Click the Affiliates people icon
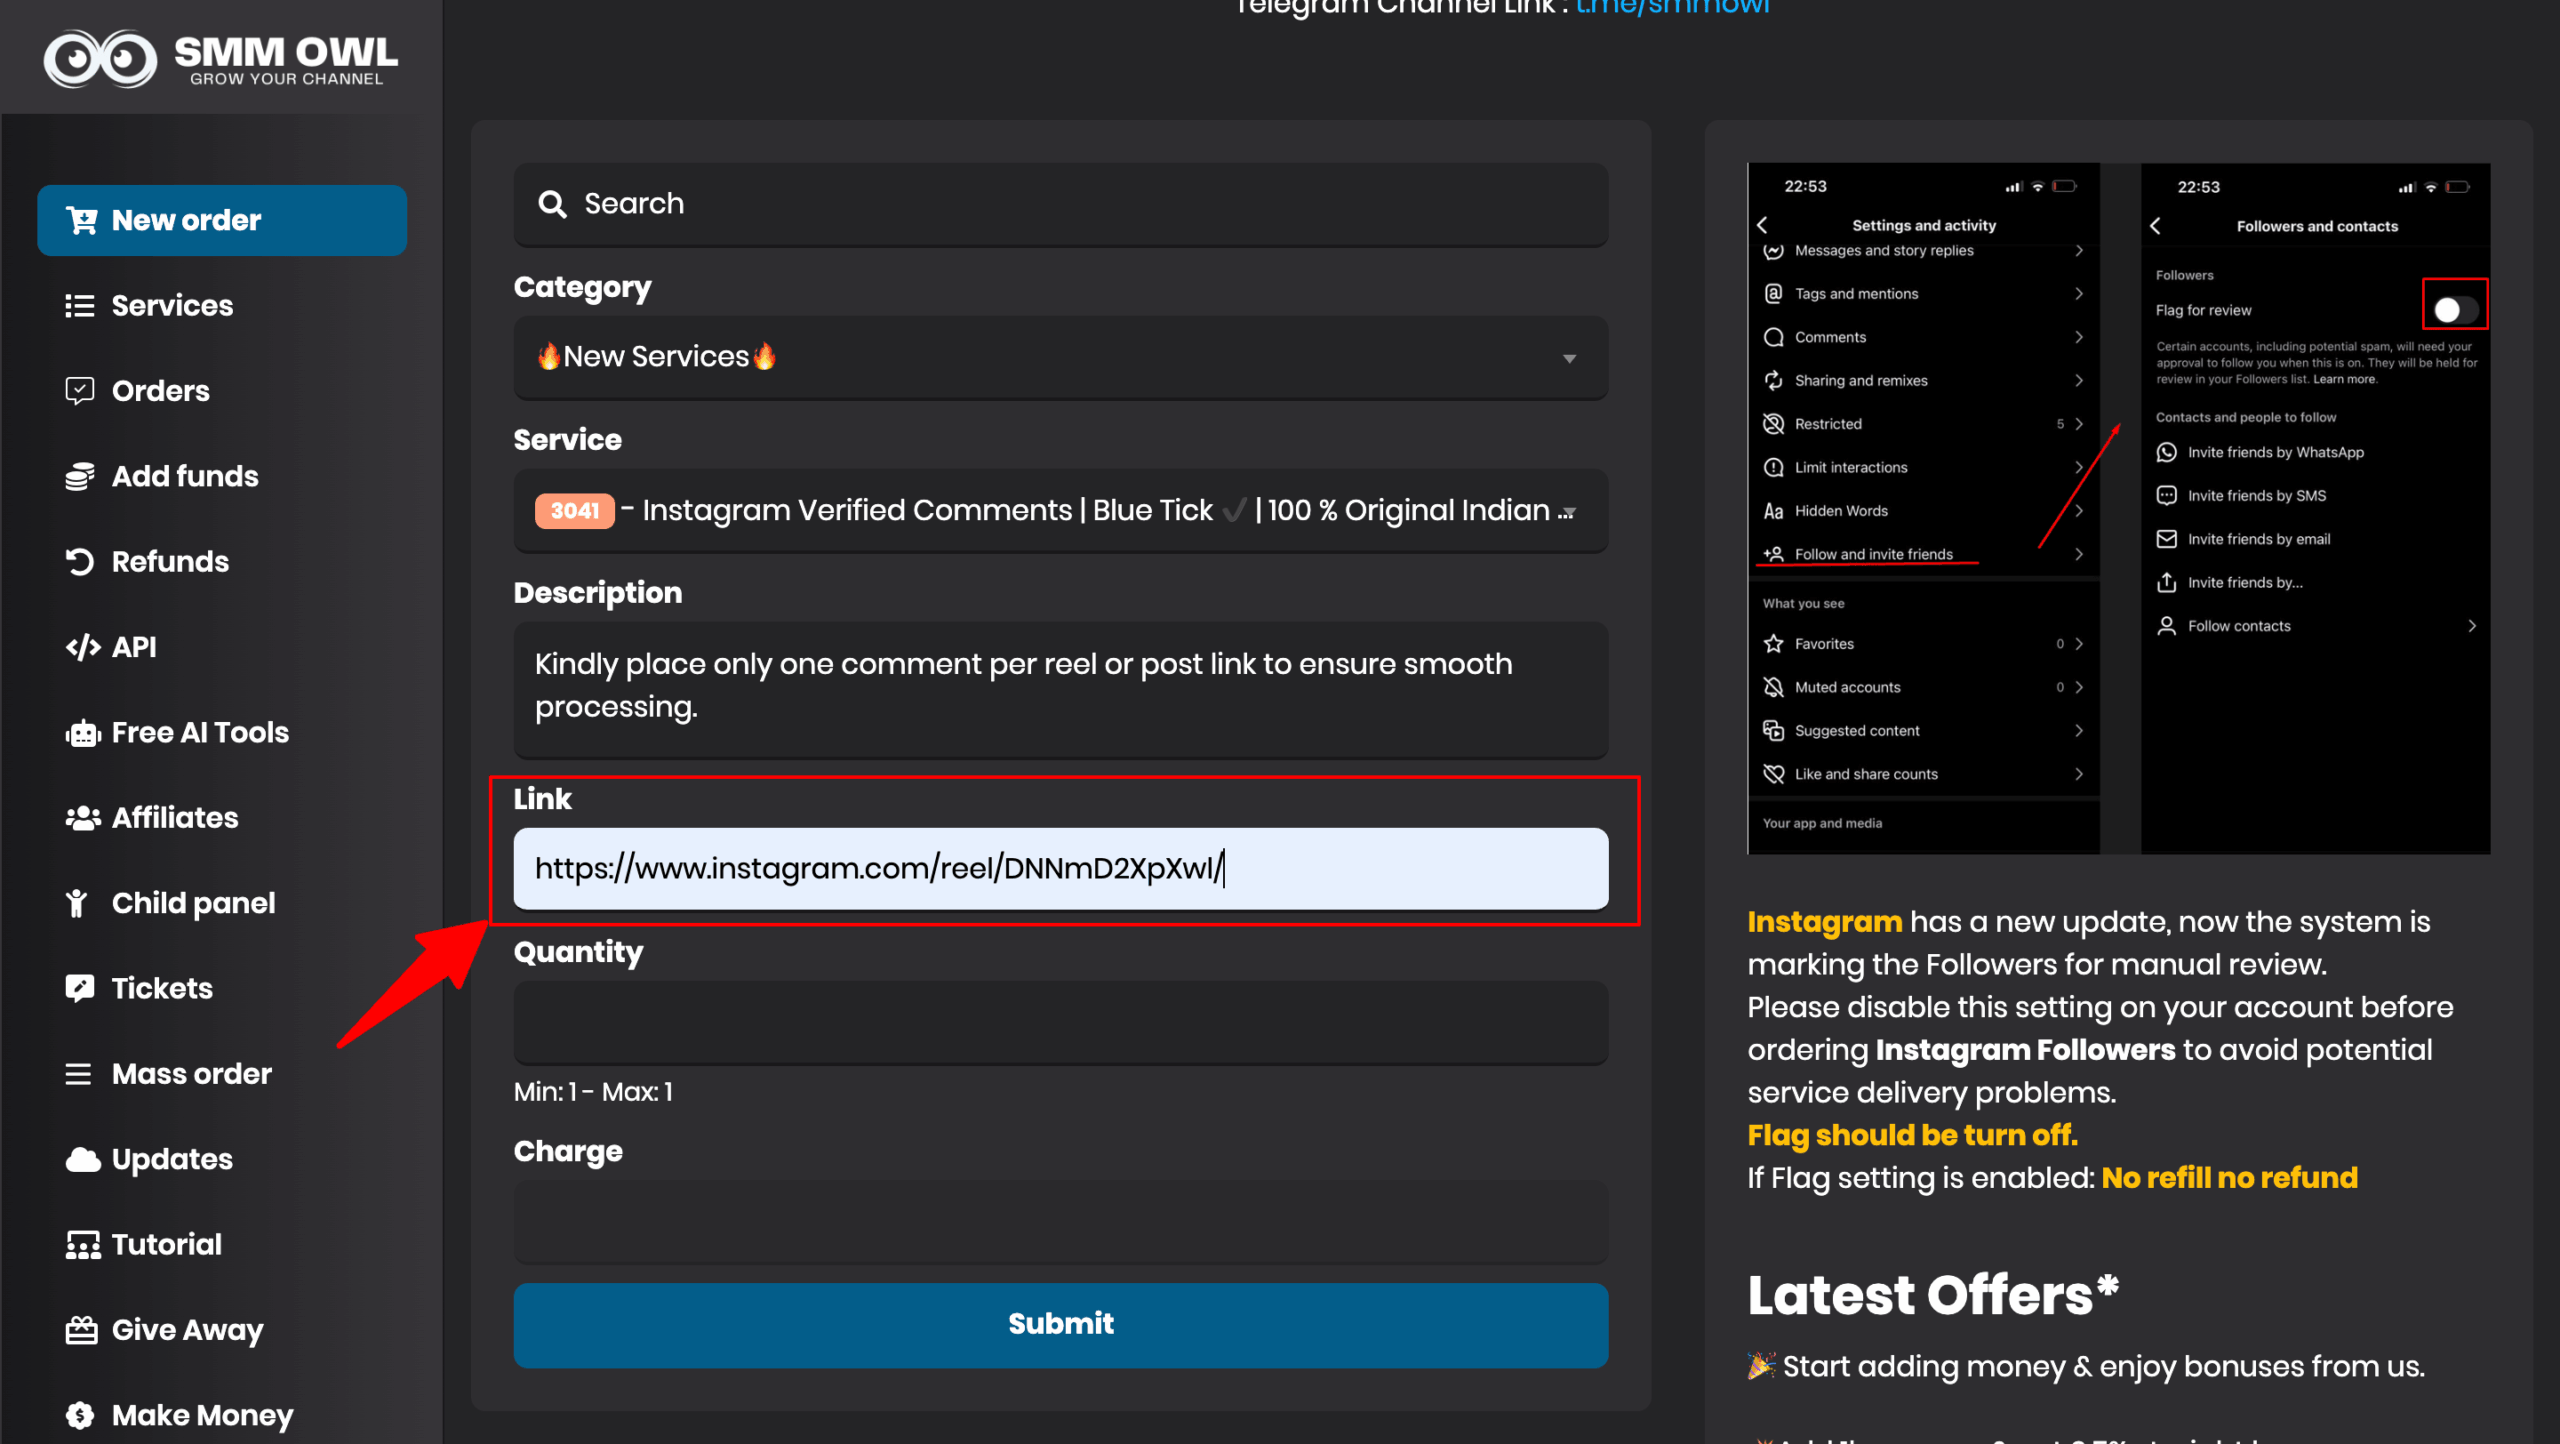The image size is (2560, 1444). 83,818
